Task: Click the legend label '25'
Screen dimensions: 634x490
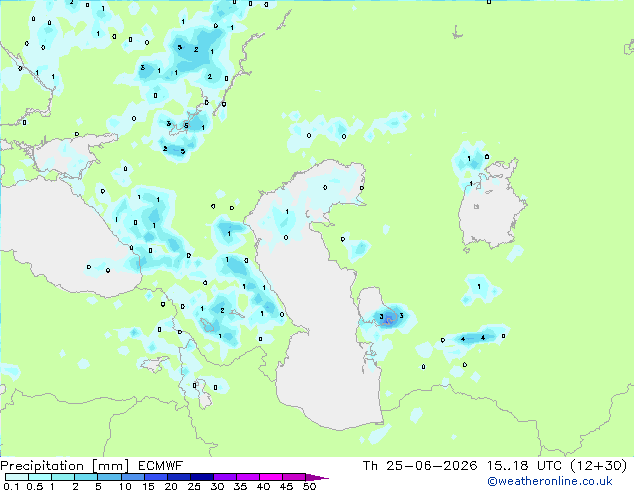Action: pyautogui.click(x=194, y=486)
